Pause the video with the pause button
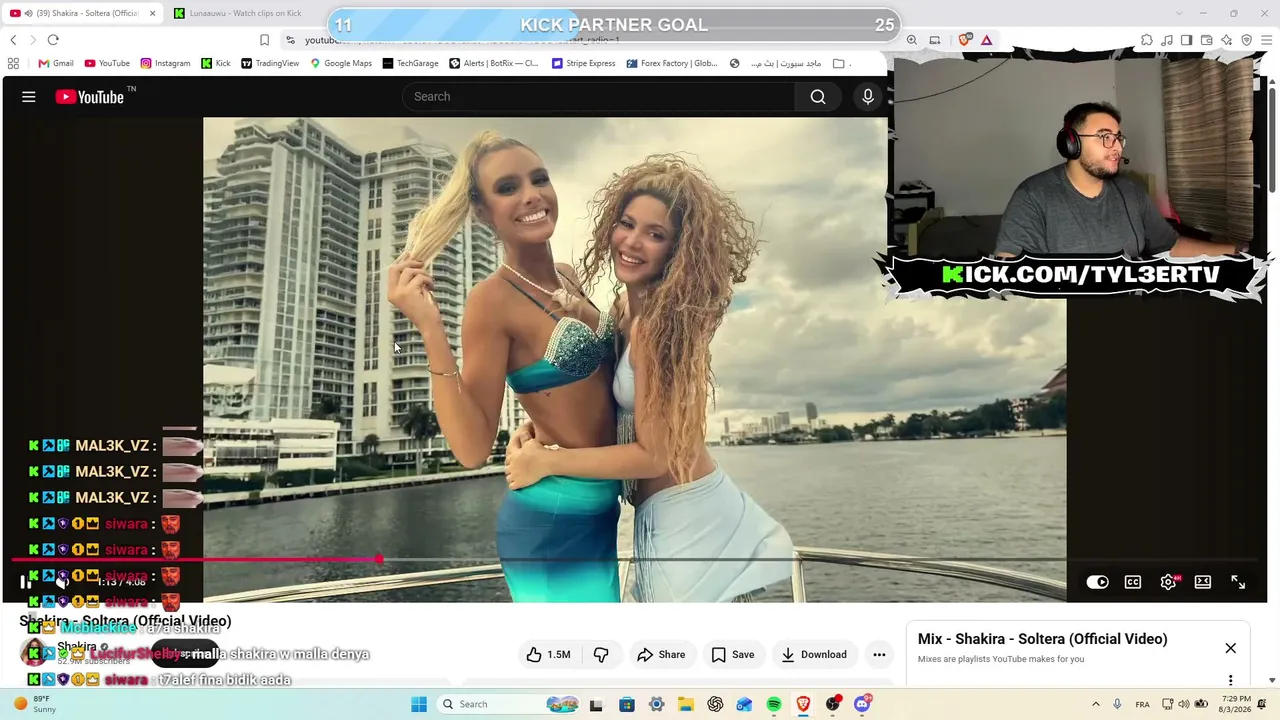Viewport: 1280px width, 720px height. [26, 582]
